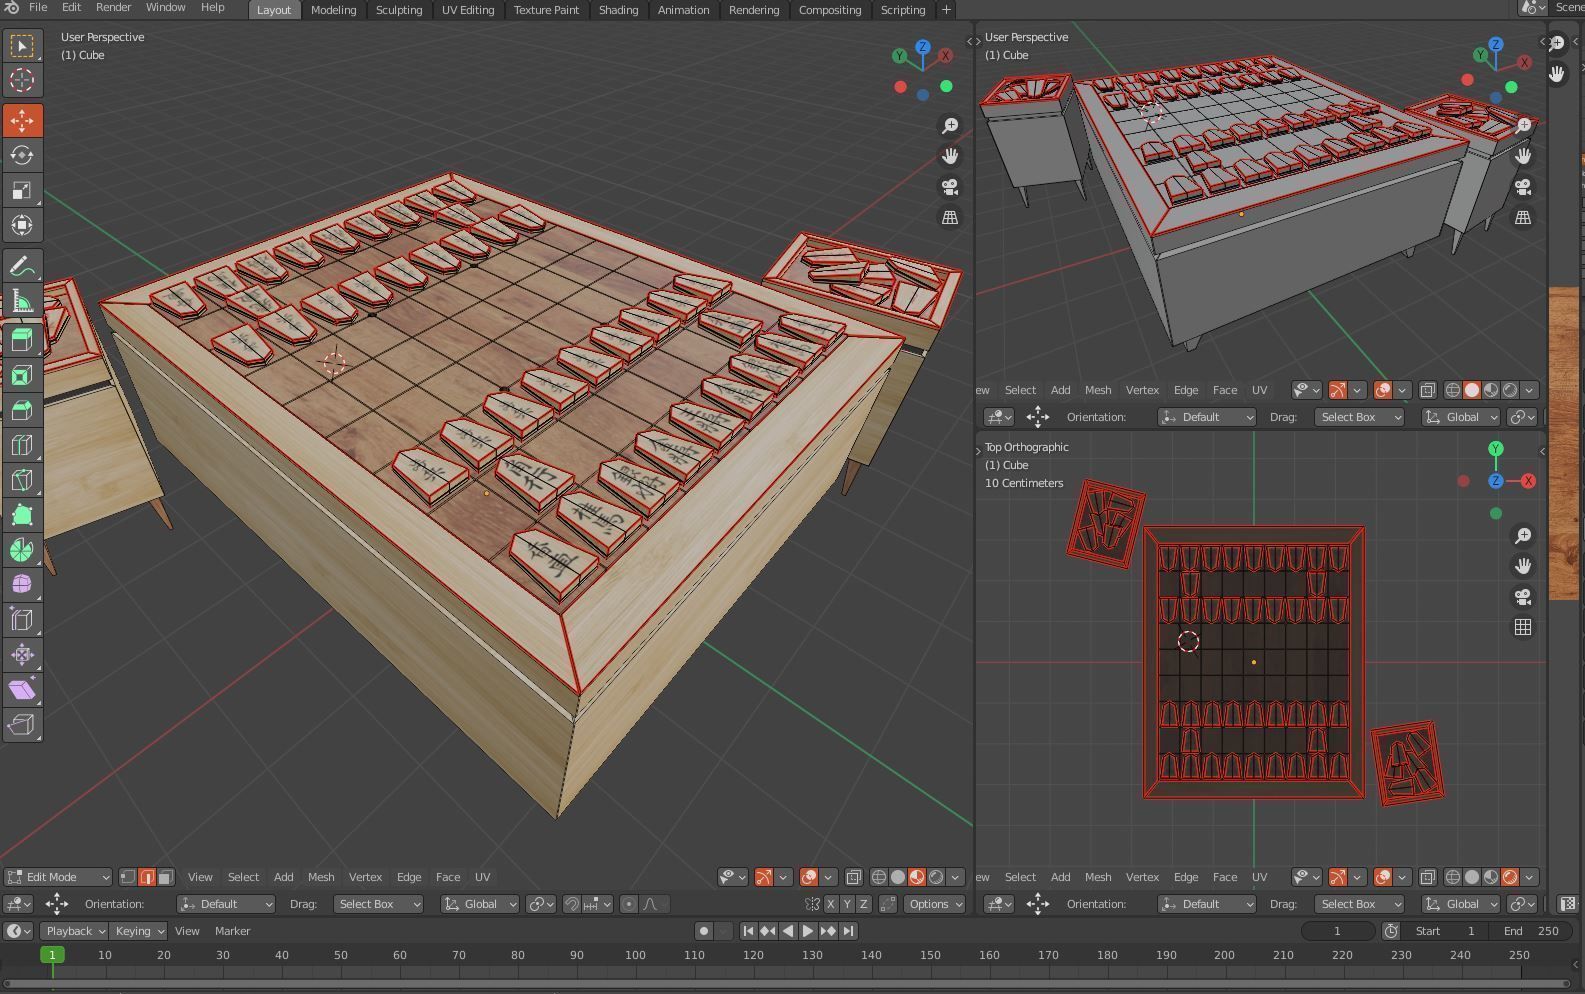1585x994 pixels.
Task: Toggle overlays in top-right viewport header
Action: [x=1383, y=390]
